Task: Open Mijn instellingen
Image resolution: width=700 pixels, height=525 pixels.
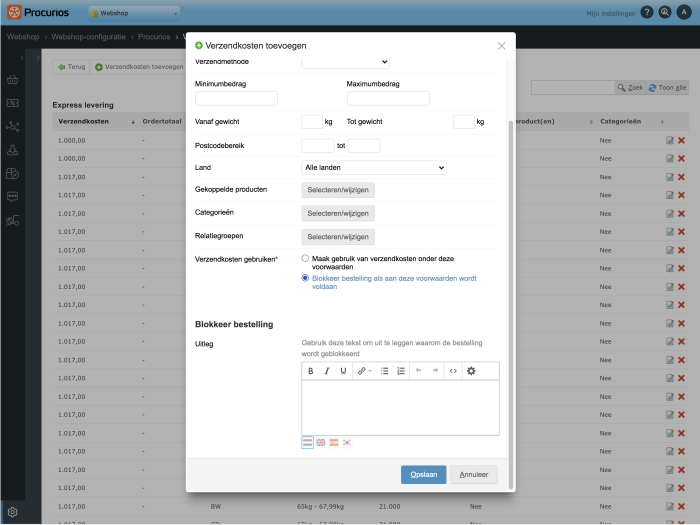Action: (610, 14)
